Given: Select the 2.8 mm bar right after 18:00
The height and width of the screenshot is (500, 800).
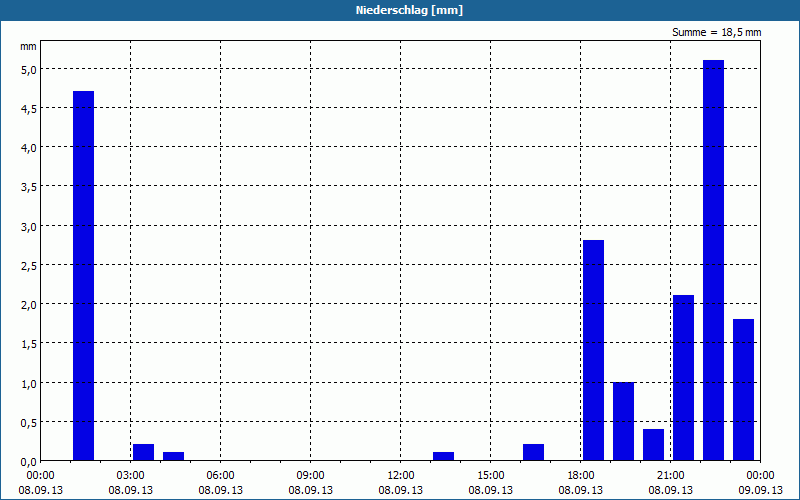Looking at the screenshot, I should (x=593, y=350).
